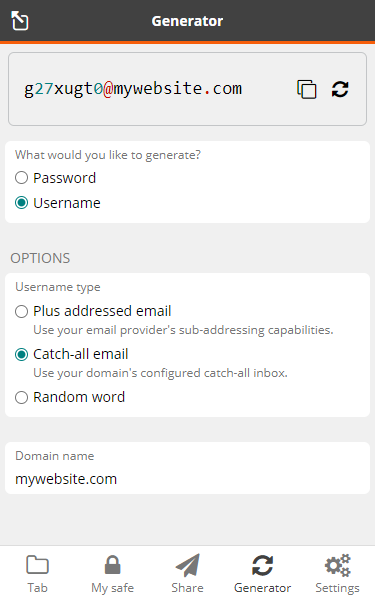This screenshot has height=600, width=375.
Task: Regenerate the username with refresh icon
Action: coord(340,89)
